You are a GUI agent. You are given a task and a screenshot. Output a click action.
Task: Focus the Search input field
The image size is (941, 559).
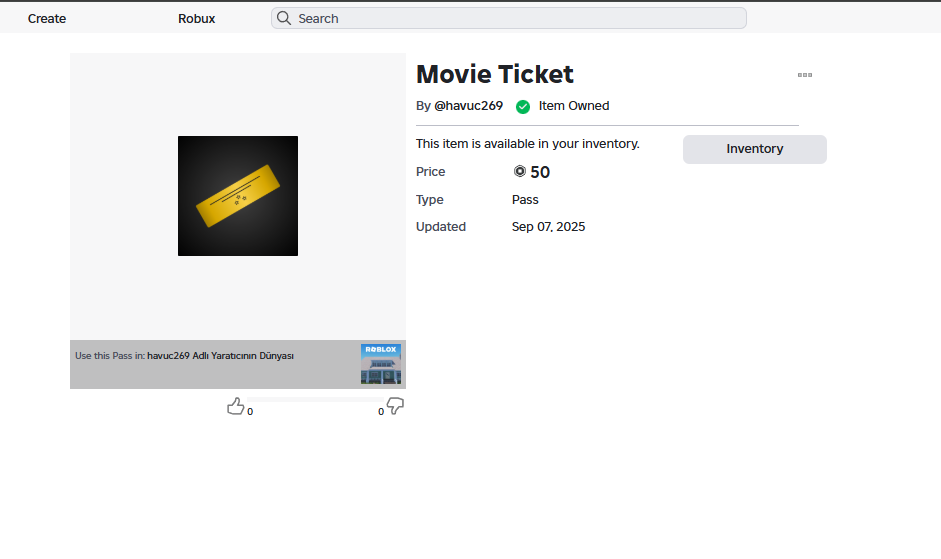point(515,18)
